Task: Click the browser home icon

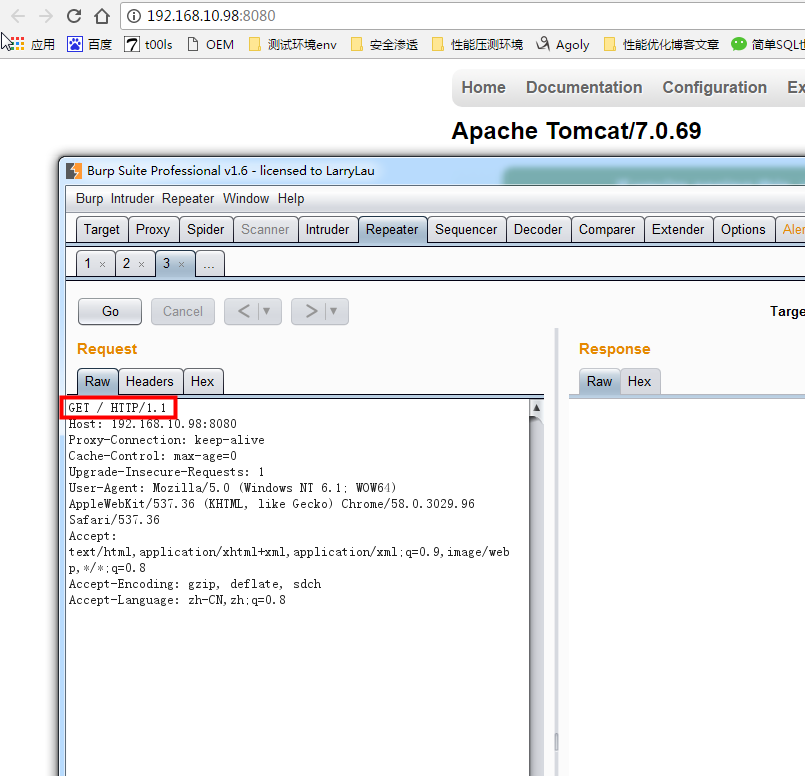Action: click(x=102, y=16)
